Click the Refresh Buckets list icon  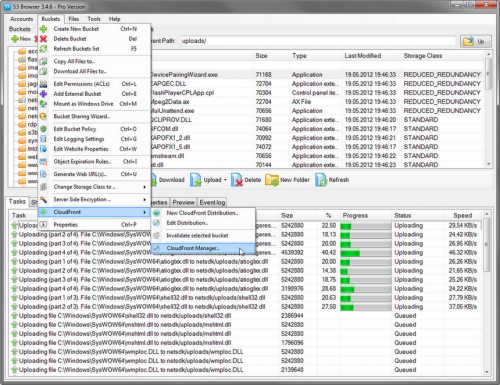pos(43,49)
